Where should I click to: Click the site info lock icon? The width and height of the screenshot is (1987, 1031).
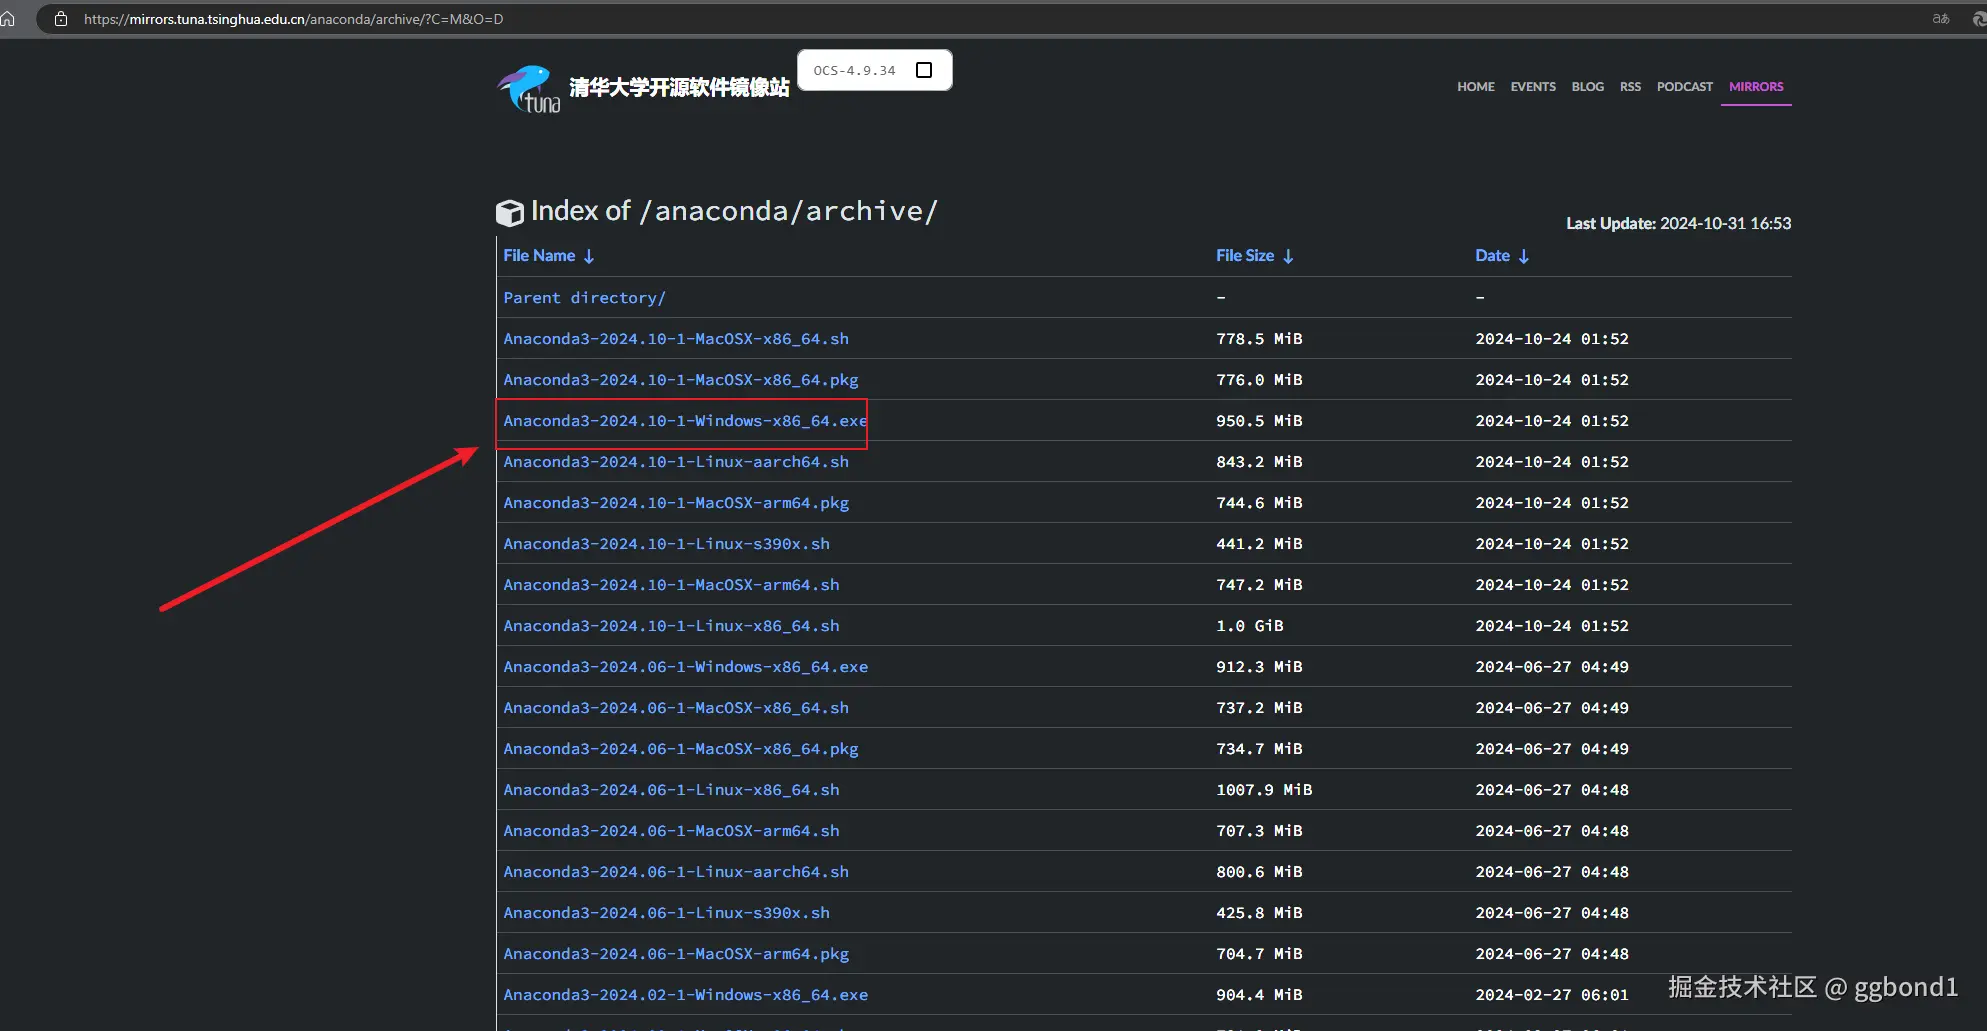point(61,19)
